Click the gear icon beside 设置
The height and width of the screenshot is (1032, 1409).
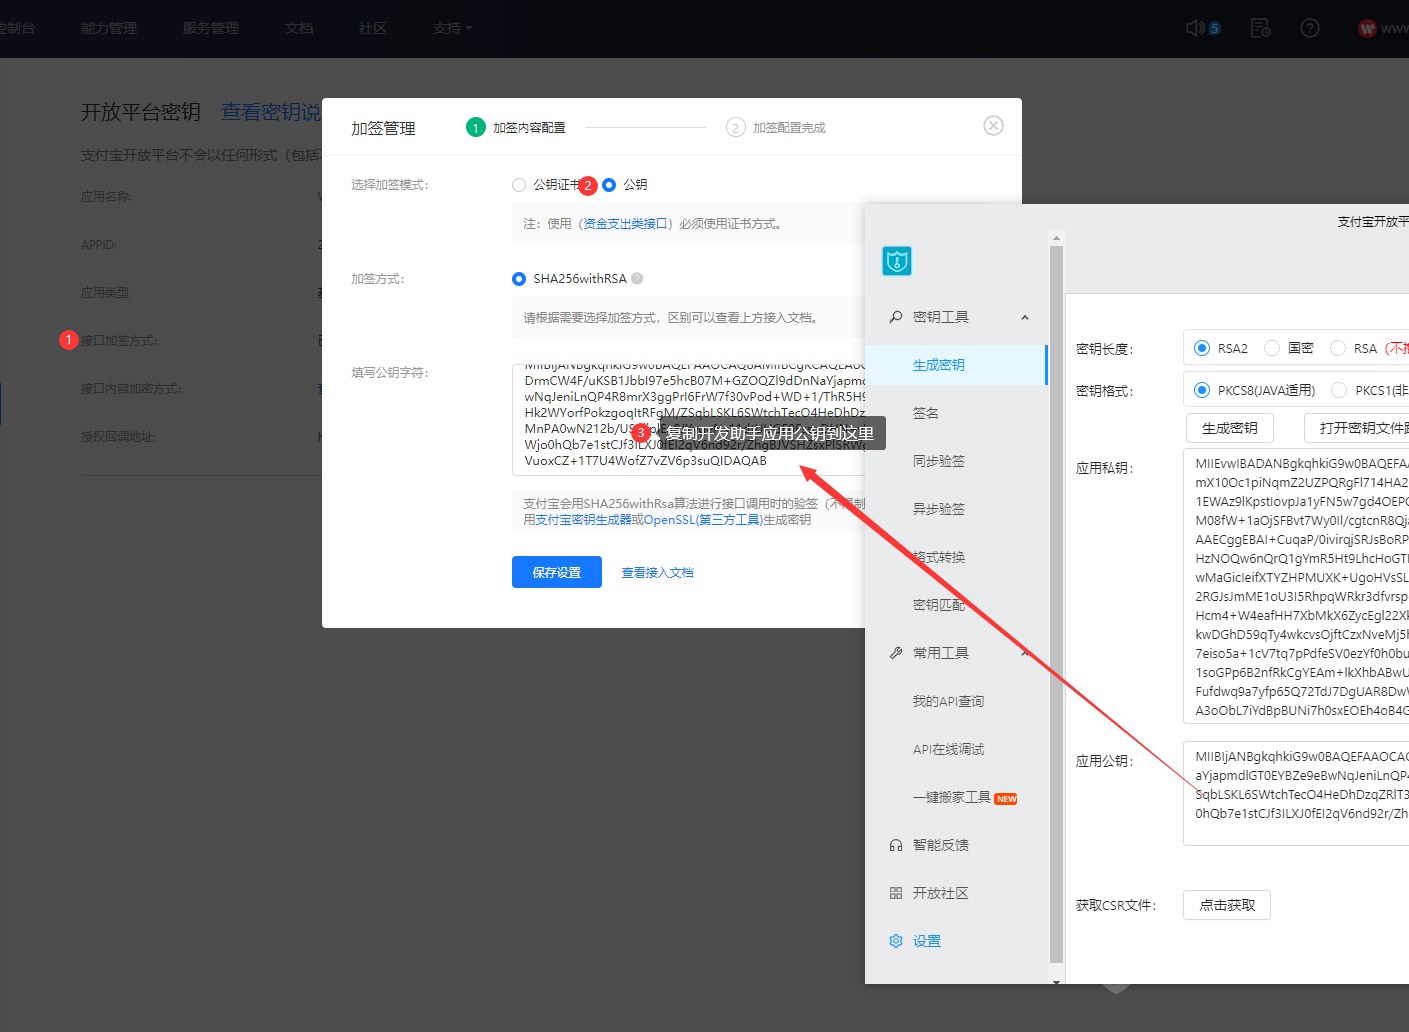[x=896, y=941]
